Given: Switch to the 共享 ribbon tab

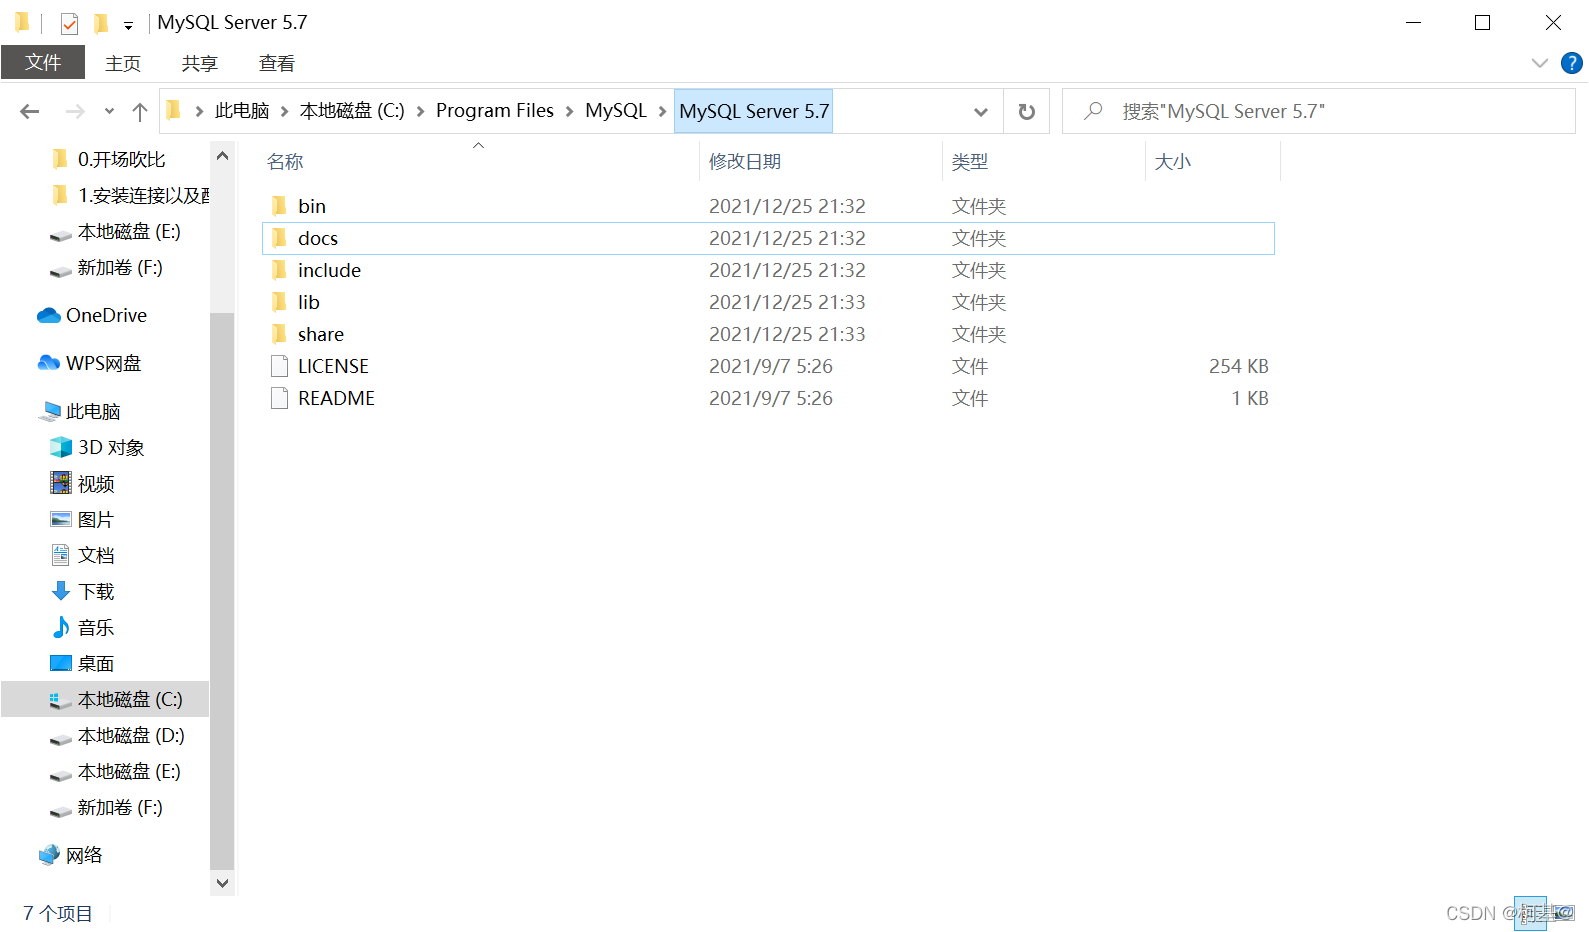Looking at the screenshot, I should point(200,63).
